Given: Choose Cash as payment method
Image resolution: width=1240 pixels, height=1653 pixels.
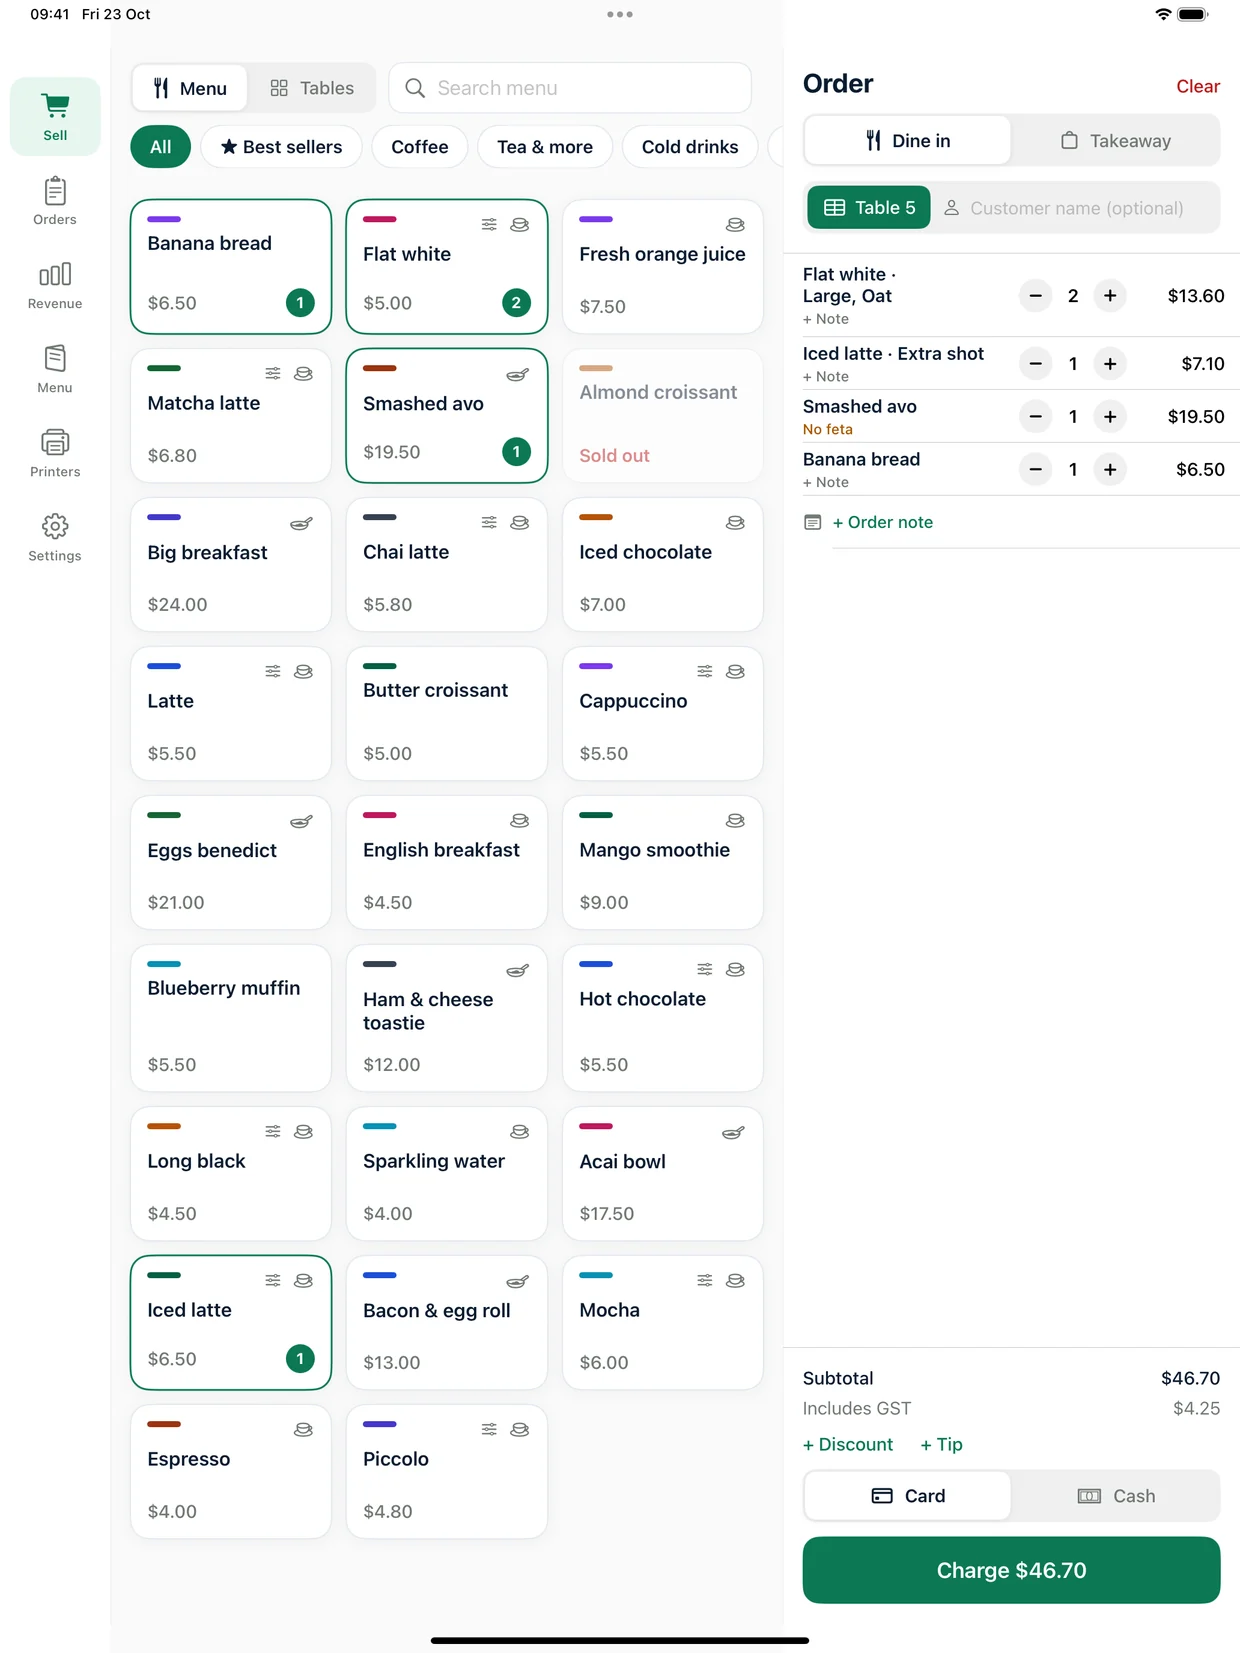Looking at the screenshot, I should (1115, 1496).
